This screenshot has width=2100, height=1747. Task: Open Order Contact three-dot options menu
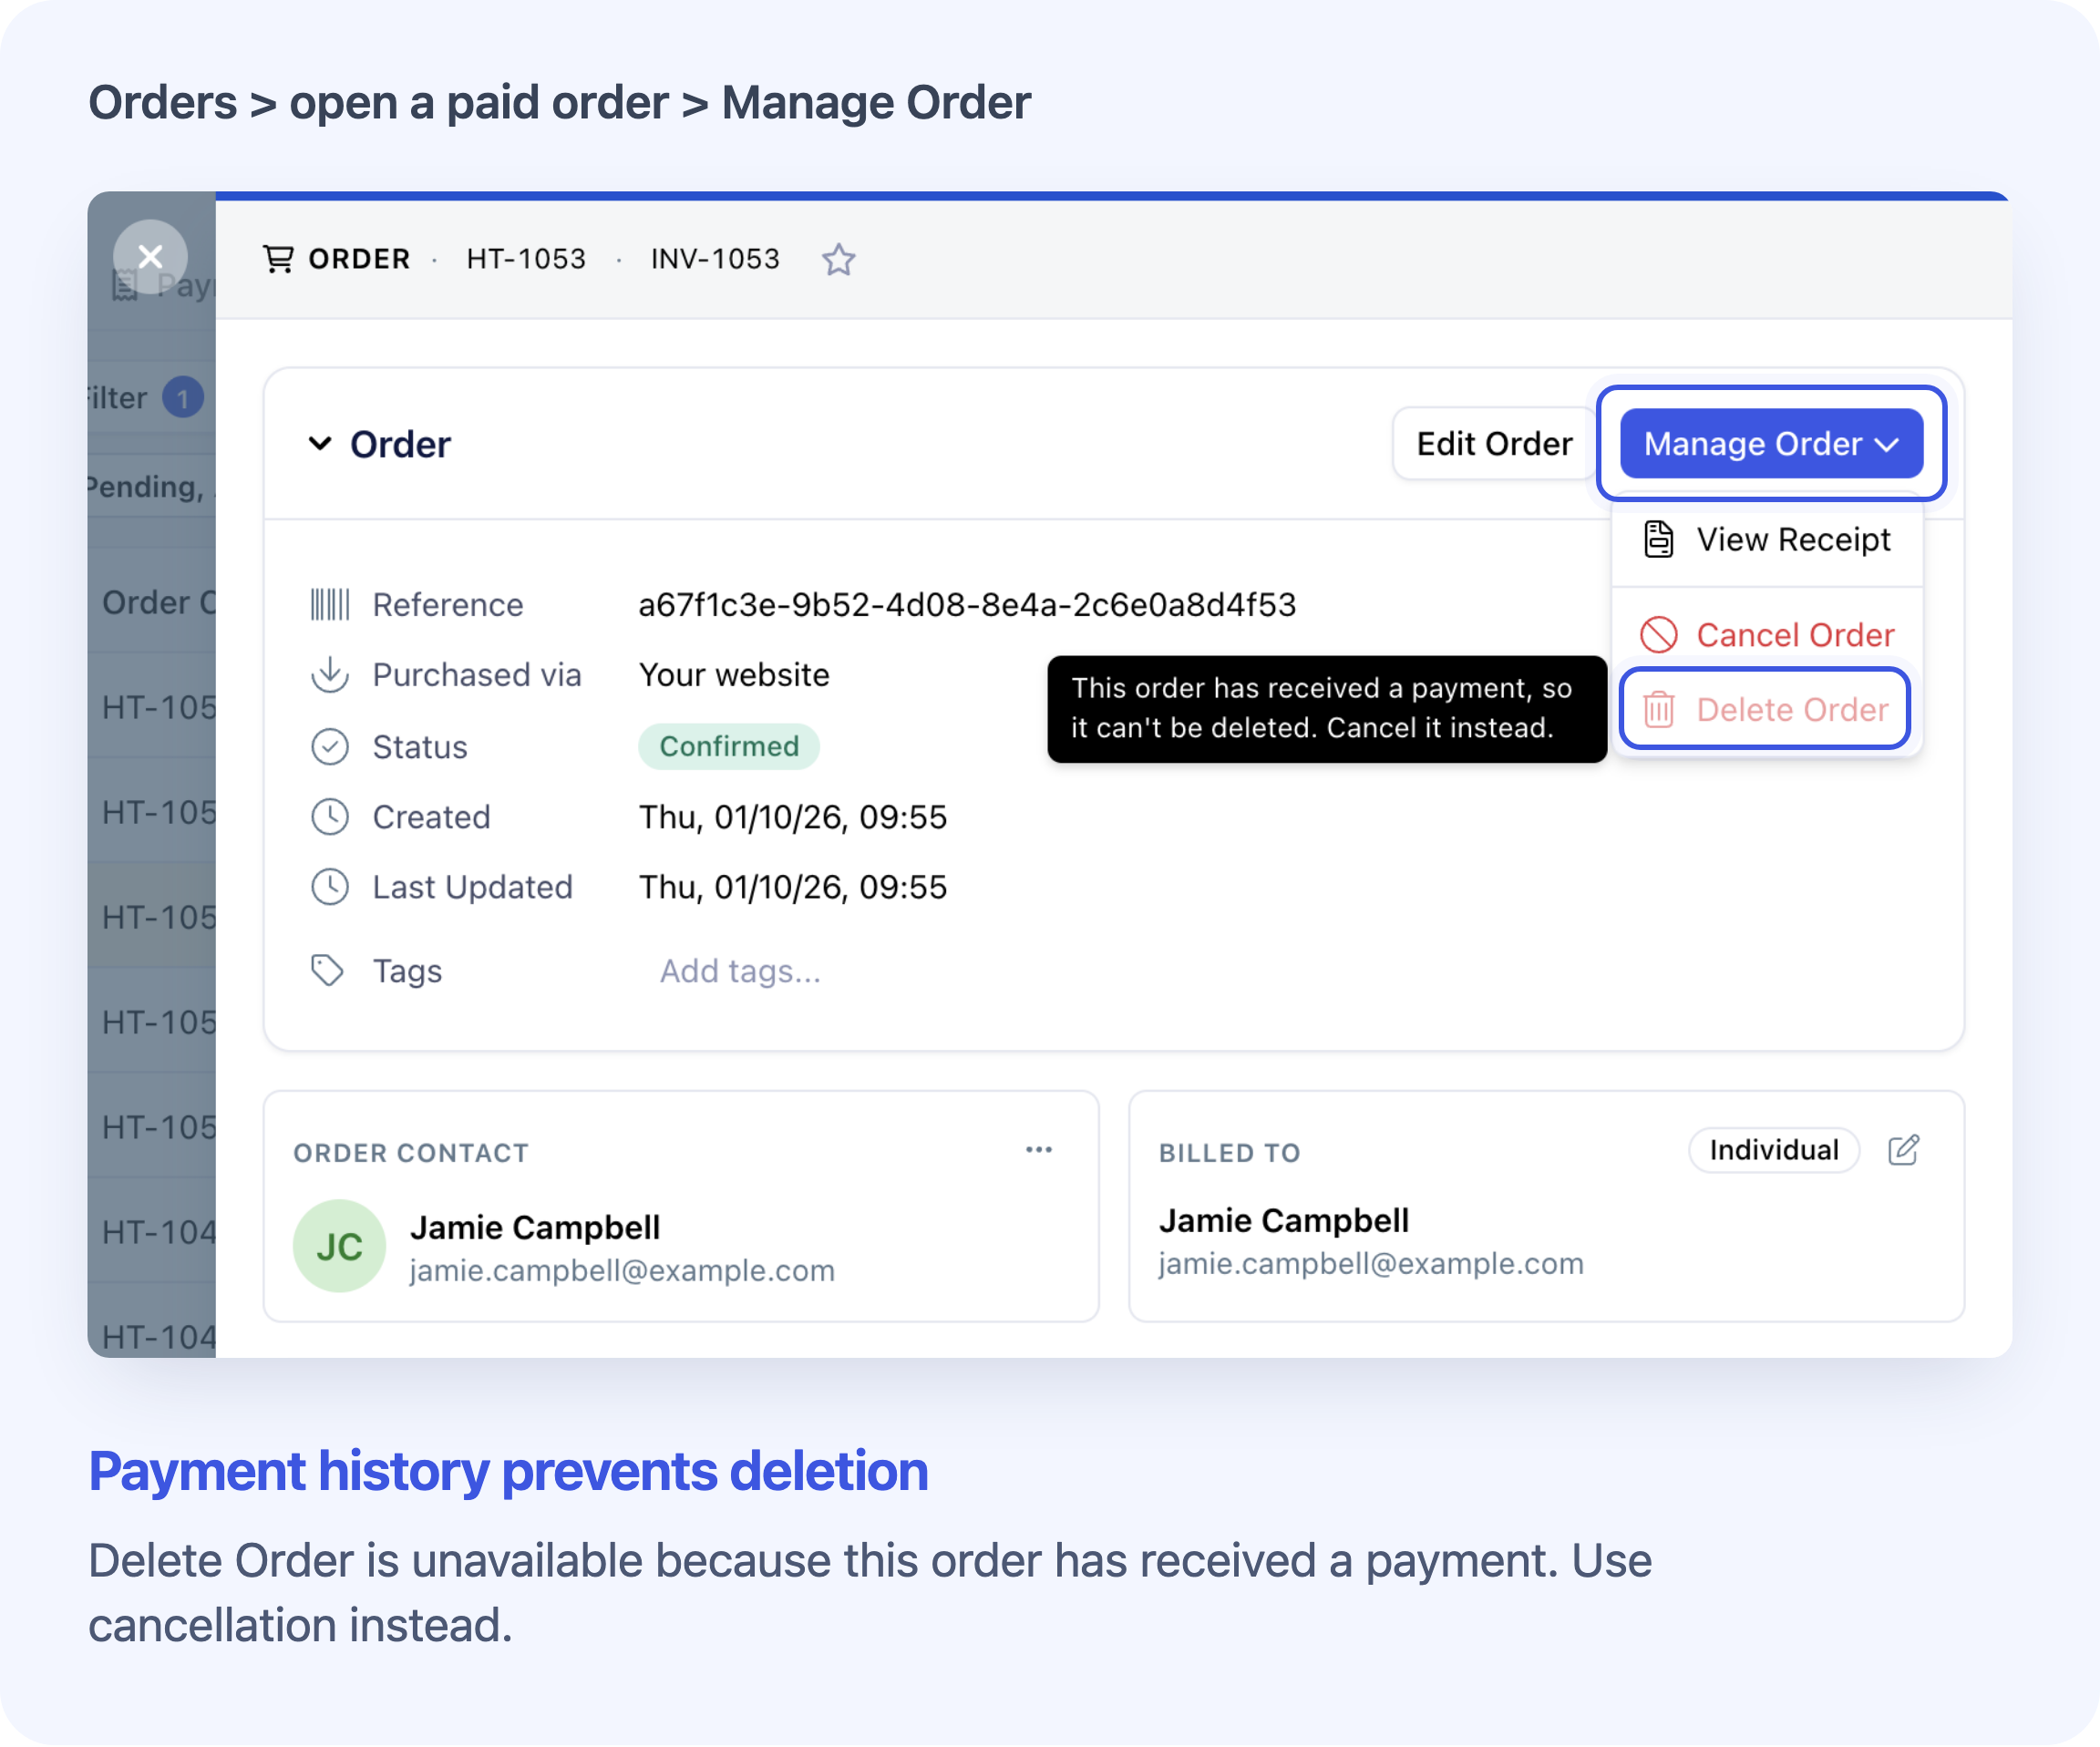(x=1039, y=1150)
